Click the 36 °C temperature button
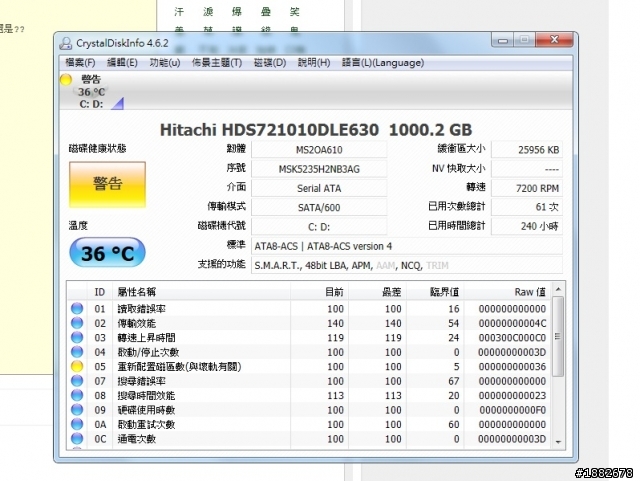Screen dimensions: 640x481 click(x=107, y=253)
